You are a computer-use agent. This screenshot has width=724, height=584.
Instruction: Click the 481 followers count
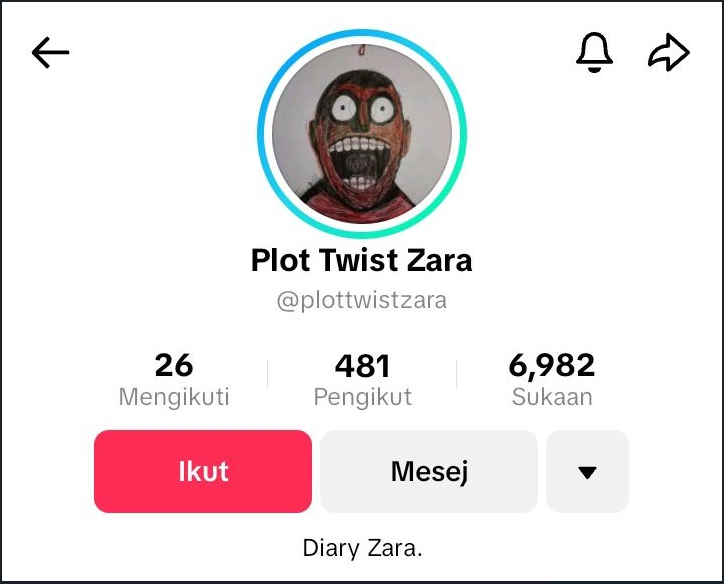[362, 366]
